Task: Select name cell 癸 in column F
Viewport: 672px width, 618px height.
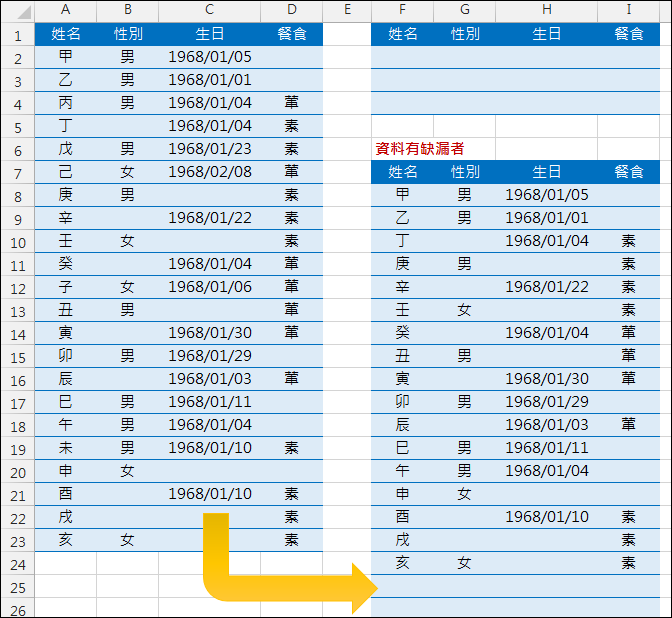Action: (402, 333)
